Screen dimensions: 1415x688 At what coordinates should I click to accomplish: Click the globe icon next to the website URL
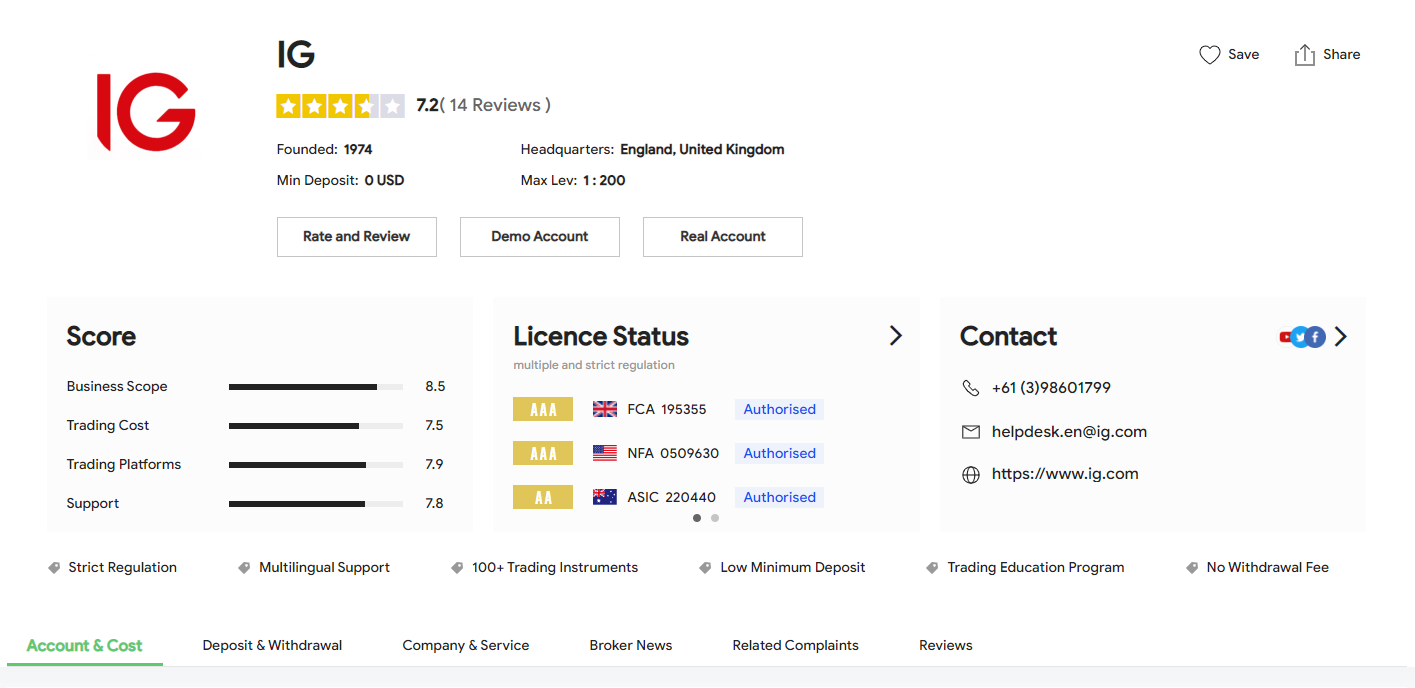tap(970, 474)
